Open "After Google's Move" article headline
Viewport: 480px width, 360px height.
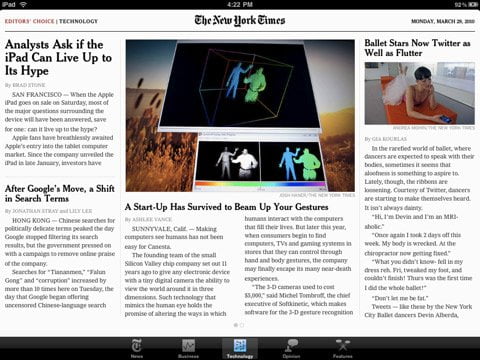click(60, 193)
